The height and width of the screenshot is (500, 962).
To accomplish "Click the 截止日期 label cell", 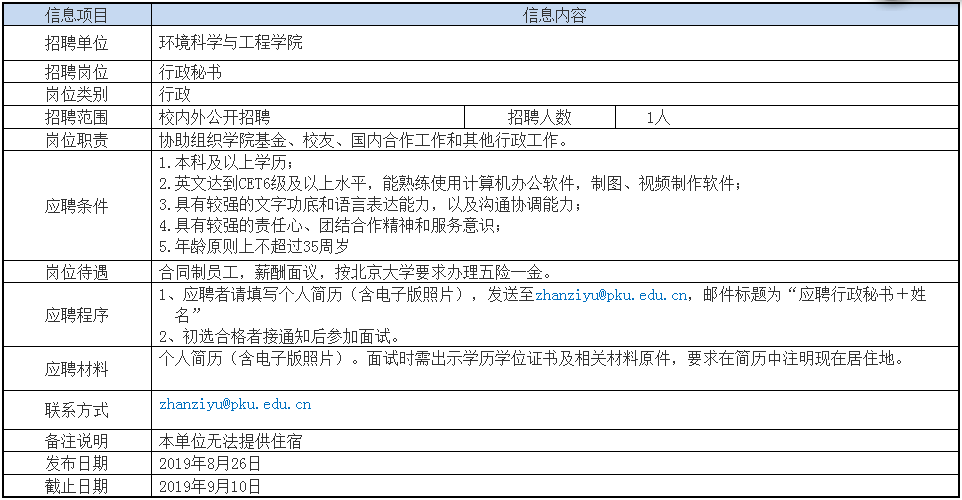I will coord(77,487).
